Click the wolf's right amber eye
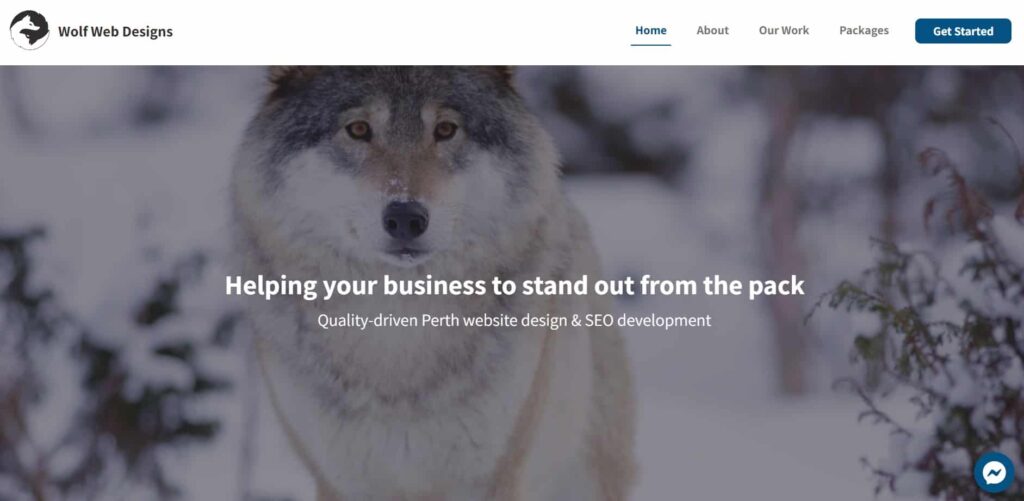The height and width of the screenshot is (501, 1024). point(445,131)
